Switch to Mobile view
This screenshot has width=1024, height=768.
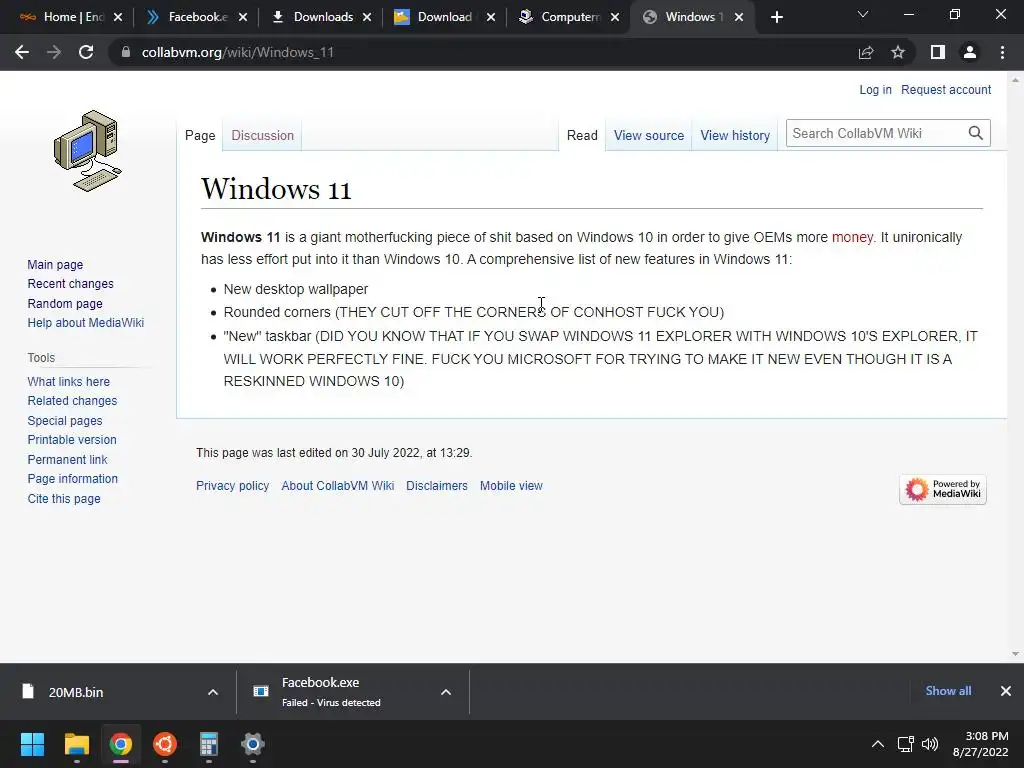(511, 486)
